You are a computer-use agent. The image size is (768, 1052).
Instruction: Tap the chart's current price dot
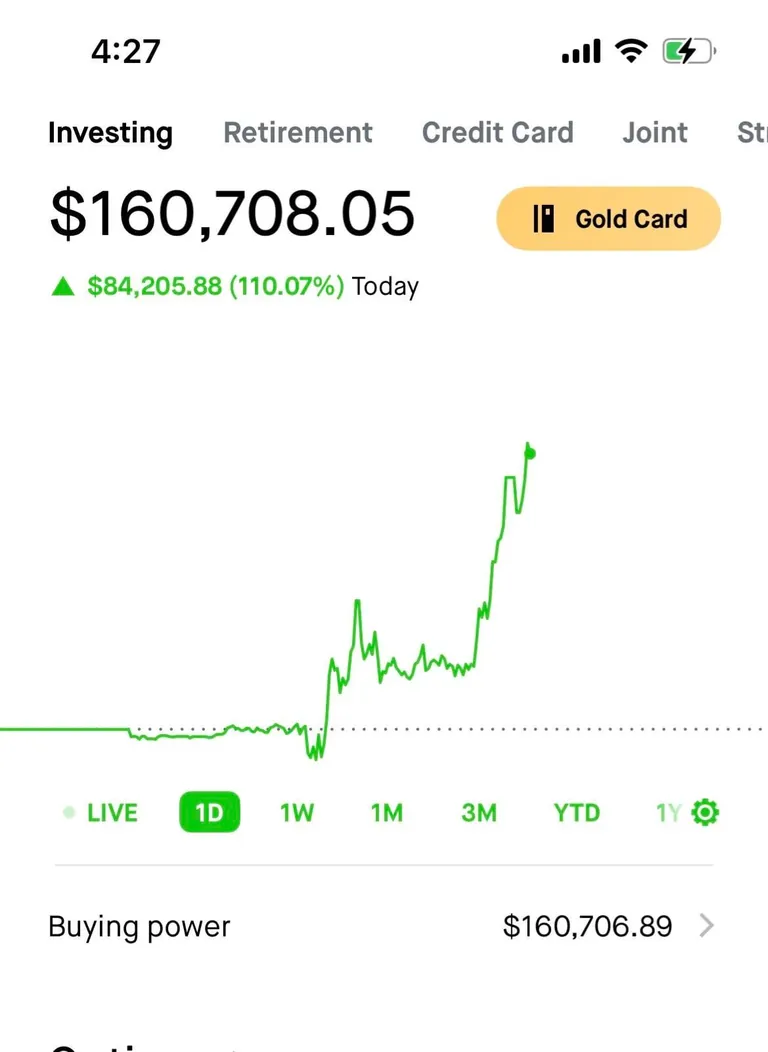[x=530, y=453]
